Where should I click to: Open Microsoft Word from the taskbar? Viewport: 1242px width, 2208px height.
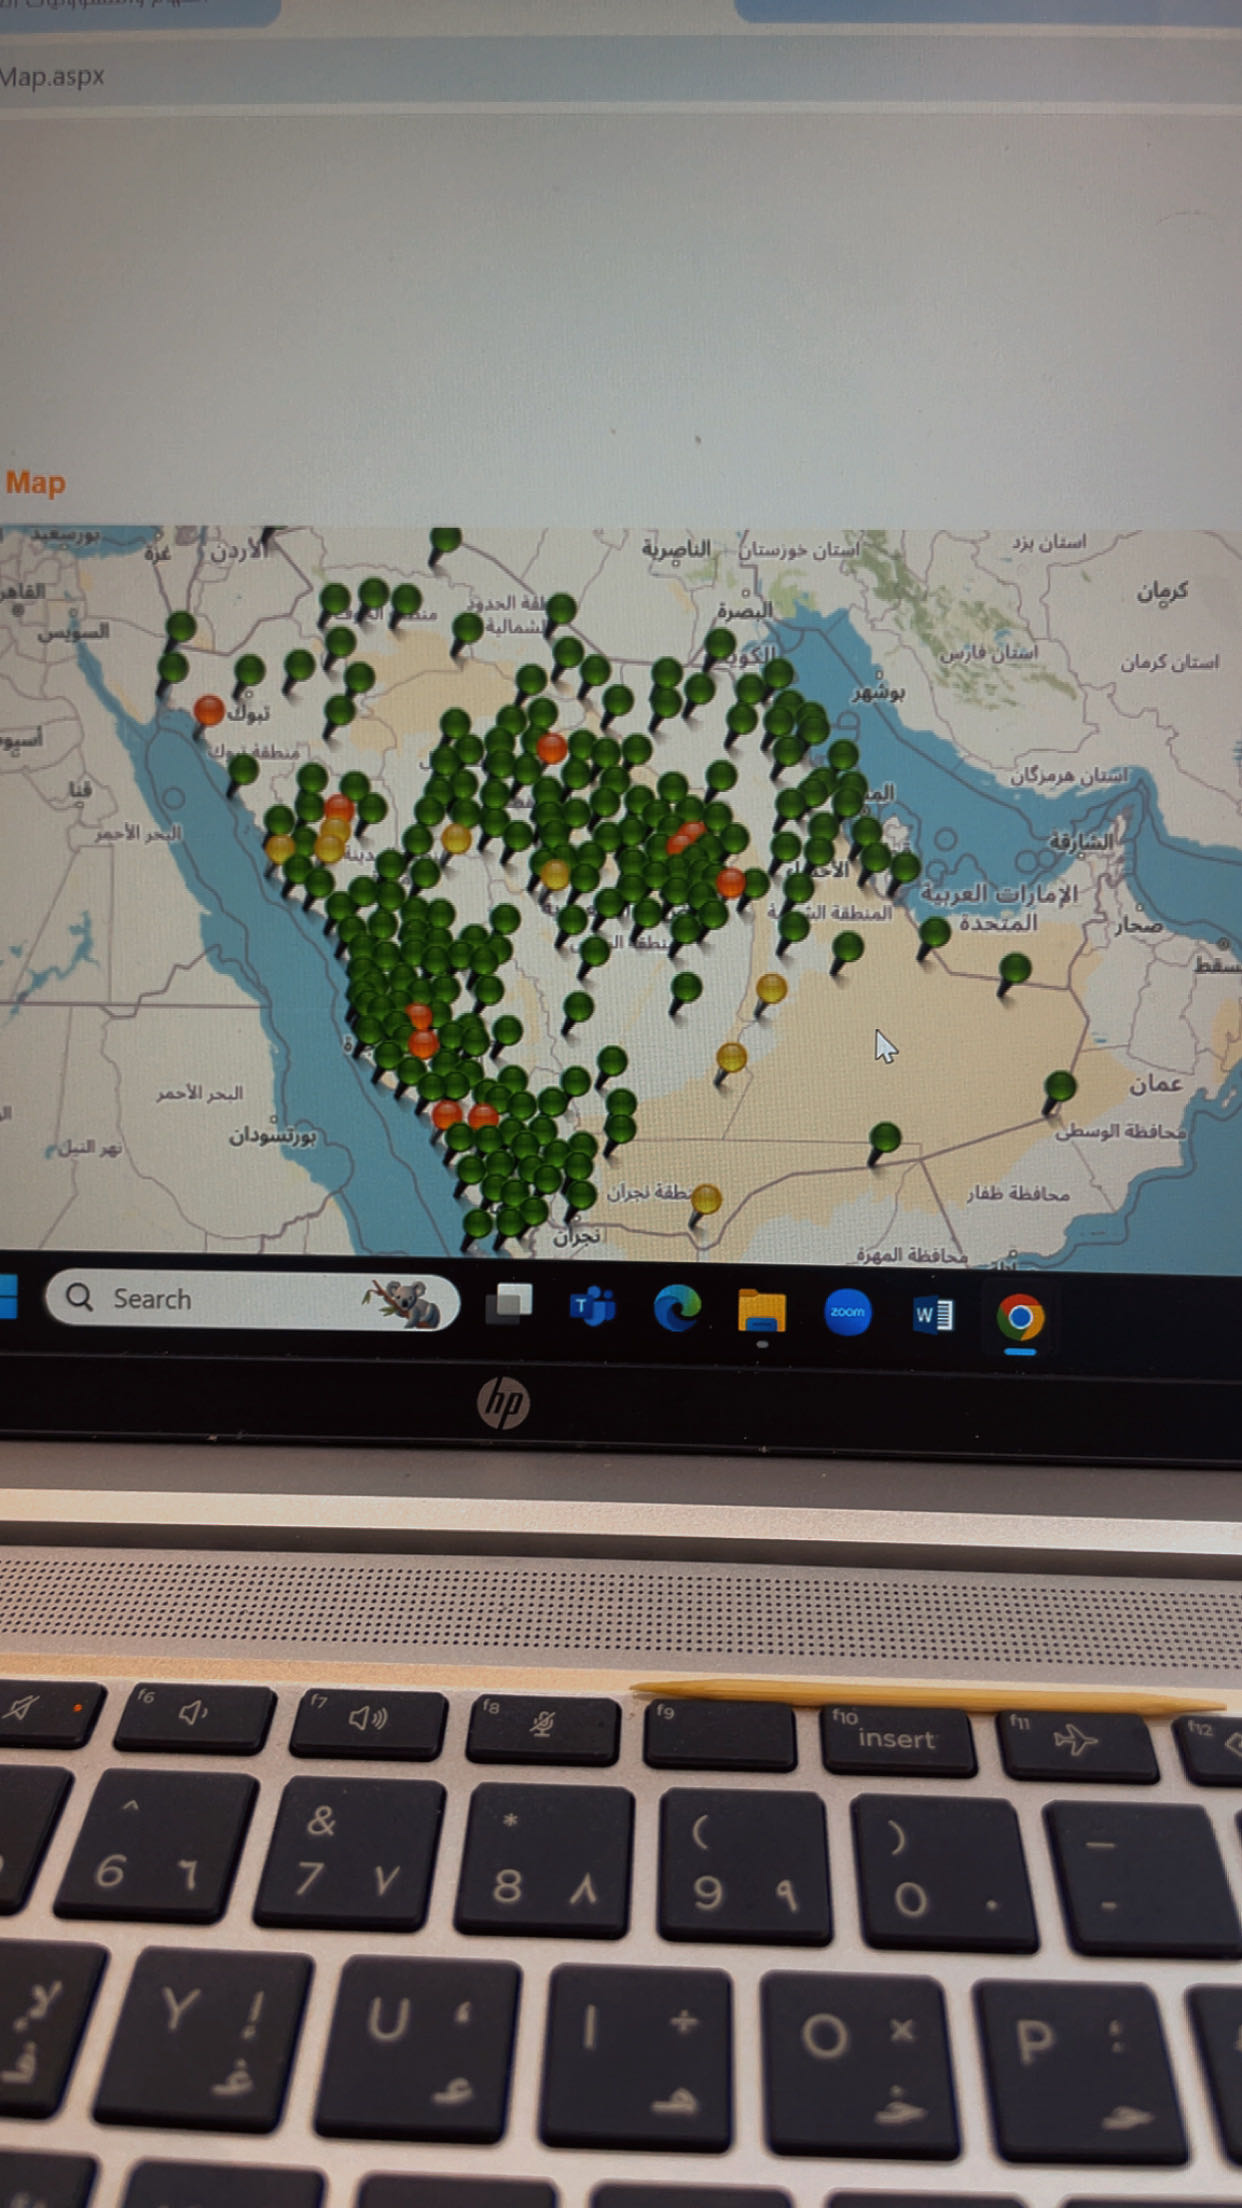[x=933, y=1315]
